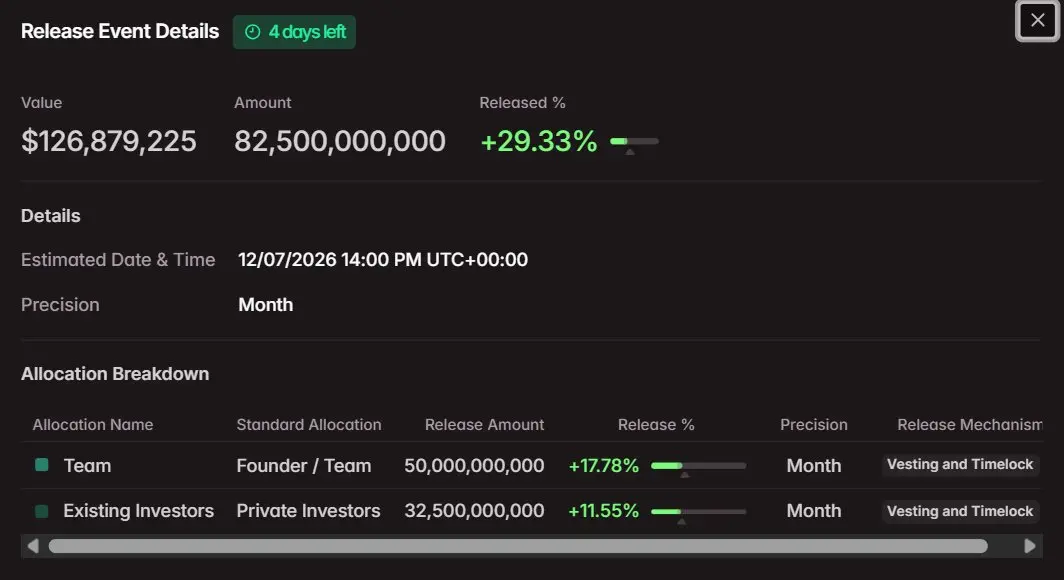Select the Team row's Vesting and Timelock tag

pyautogui.click(x=960, y=465)
